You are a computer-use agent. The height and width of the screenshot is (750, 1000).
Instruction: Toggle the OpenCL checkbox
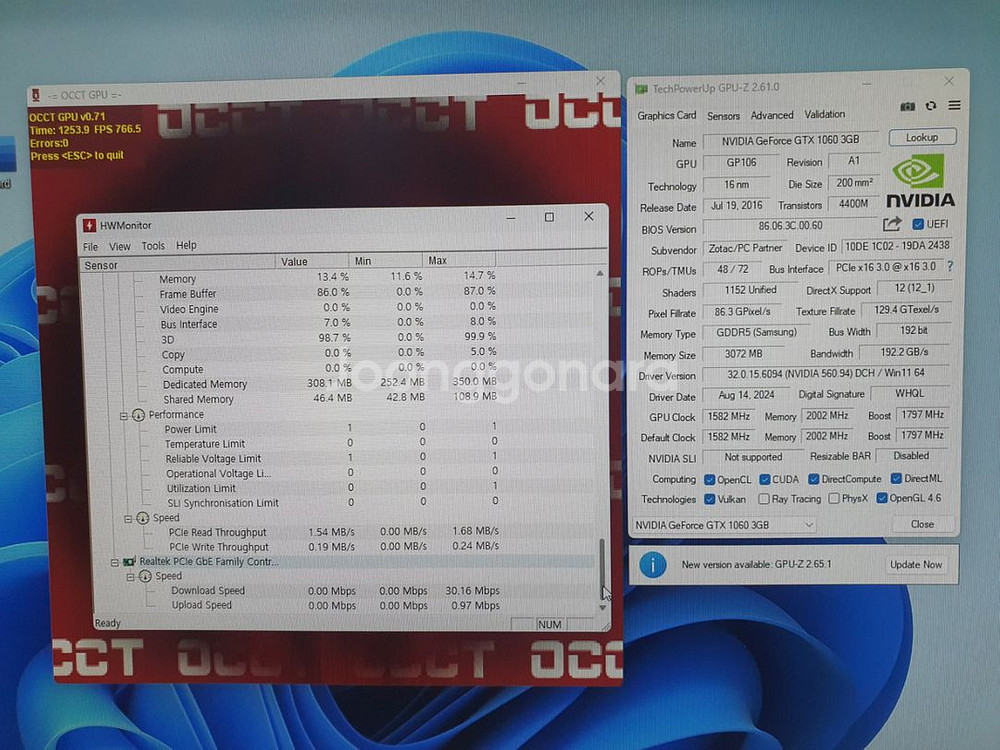point(709,480)
